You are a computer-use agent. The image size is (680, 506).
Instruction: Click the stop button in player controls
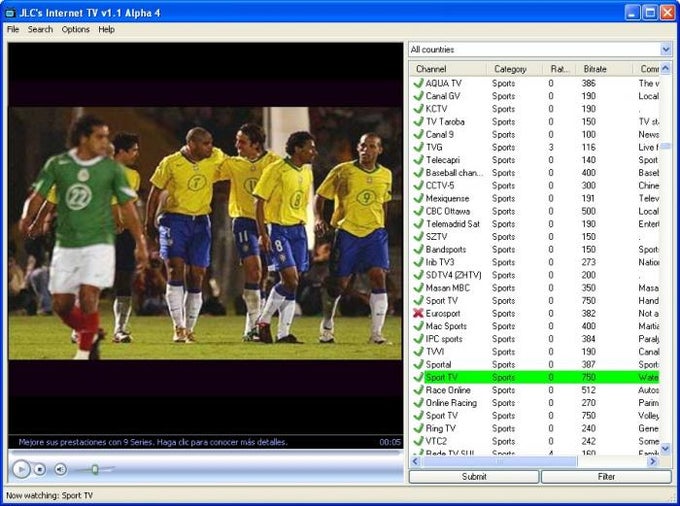(x=40, y=469)
